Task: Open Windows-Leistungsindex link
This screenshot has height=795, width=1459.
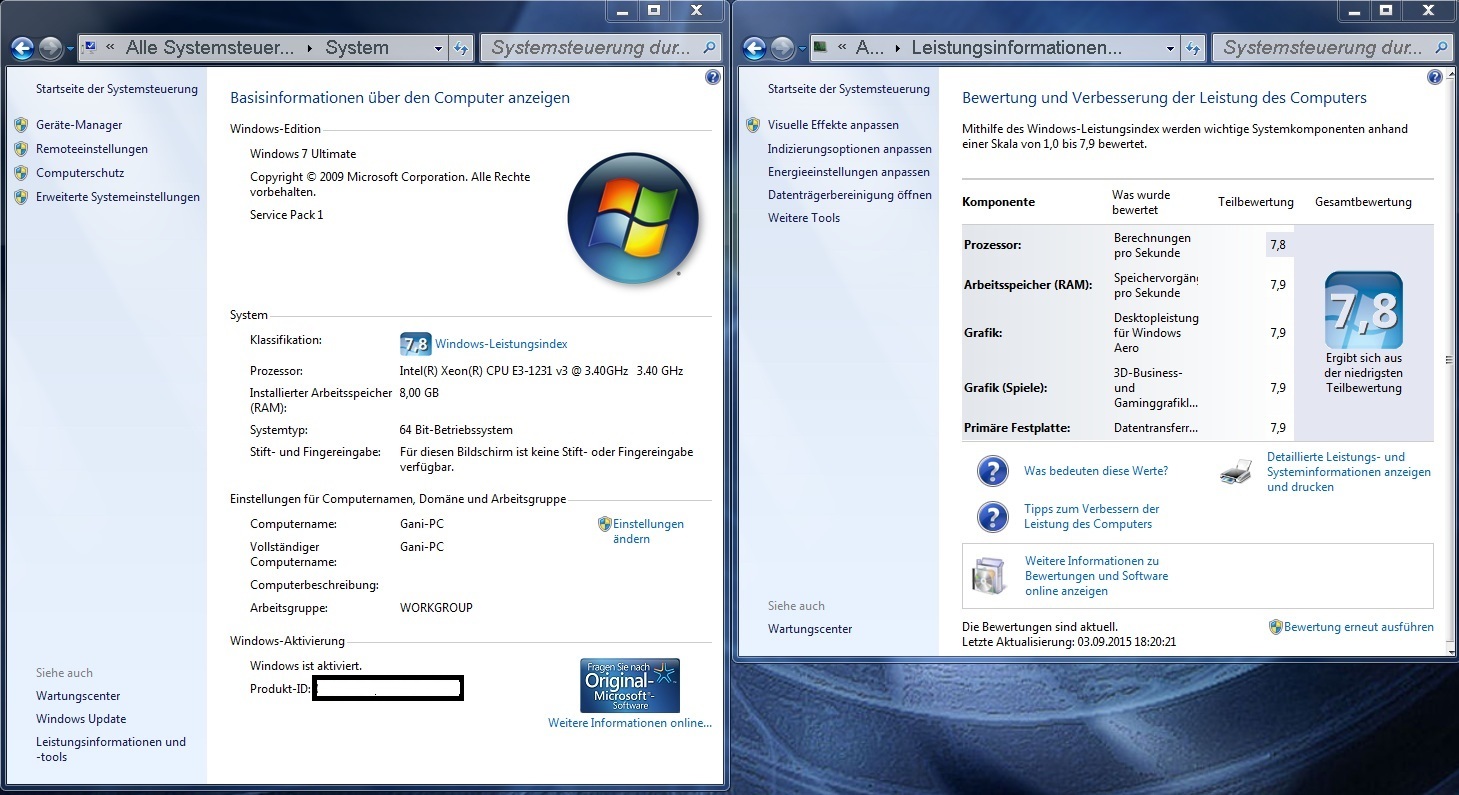Action: (501, 344)
